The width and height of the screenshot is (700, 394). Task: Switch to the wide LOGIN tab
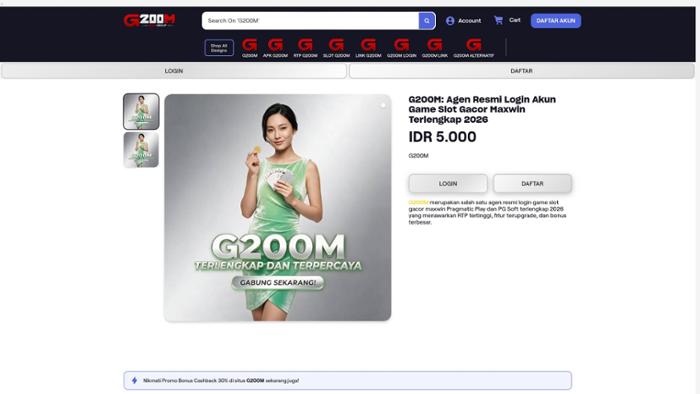(174, 71)
